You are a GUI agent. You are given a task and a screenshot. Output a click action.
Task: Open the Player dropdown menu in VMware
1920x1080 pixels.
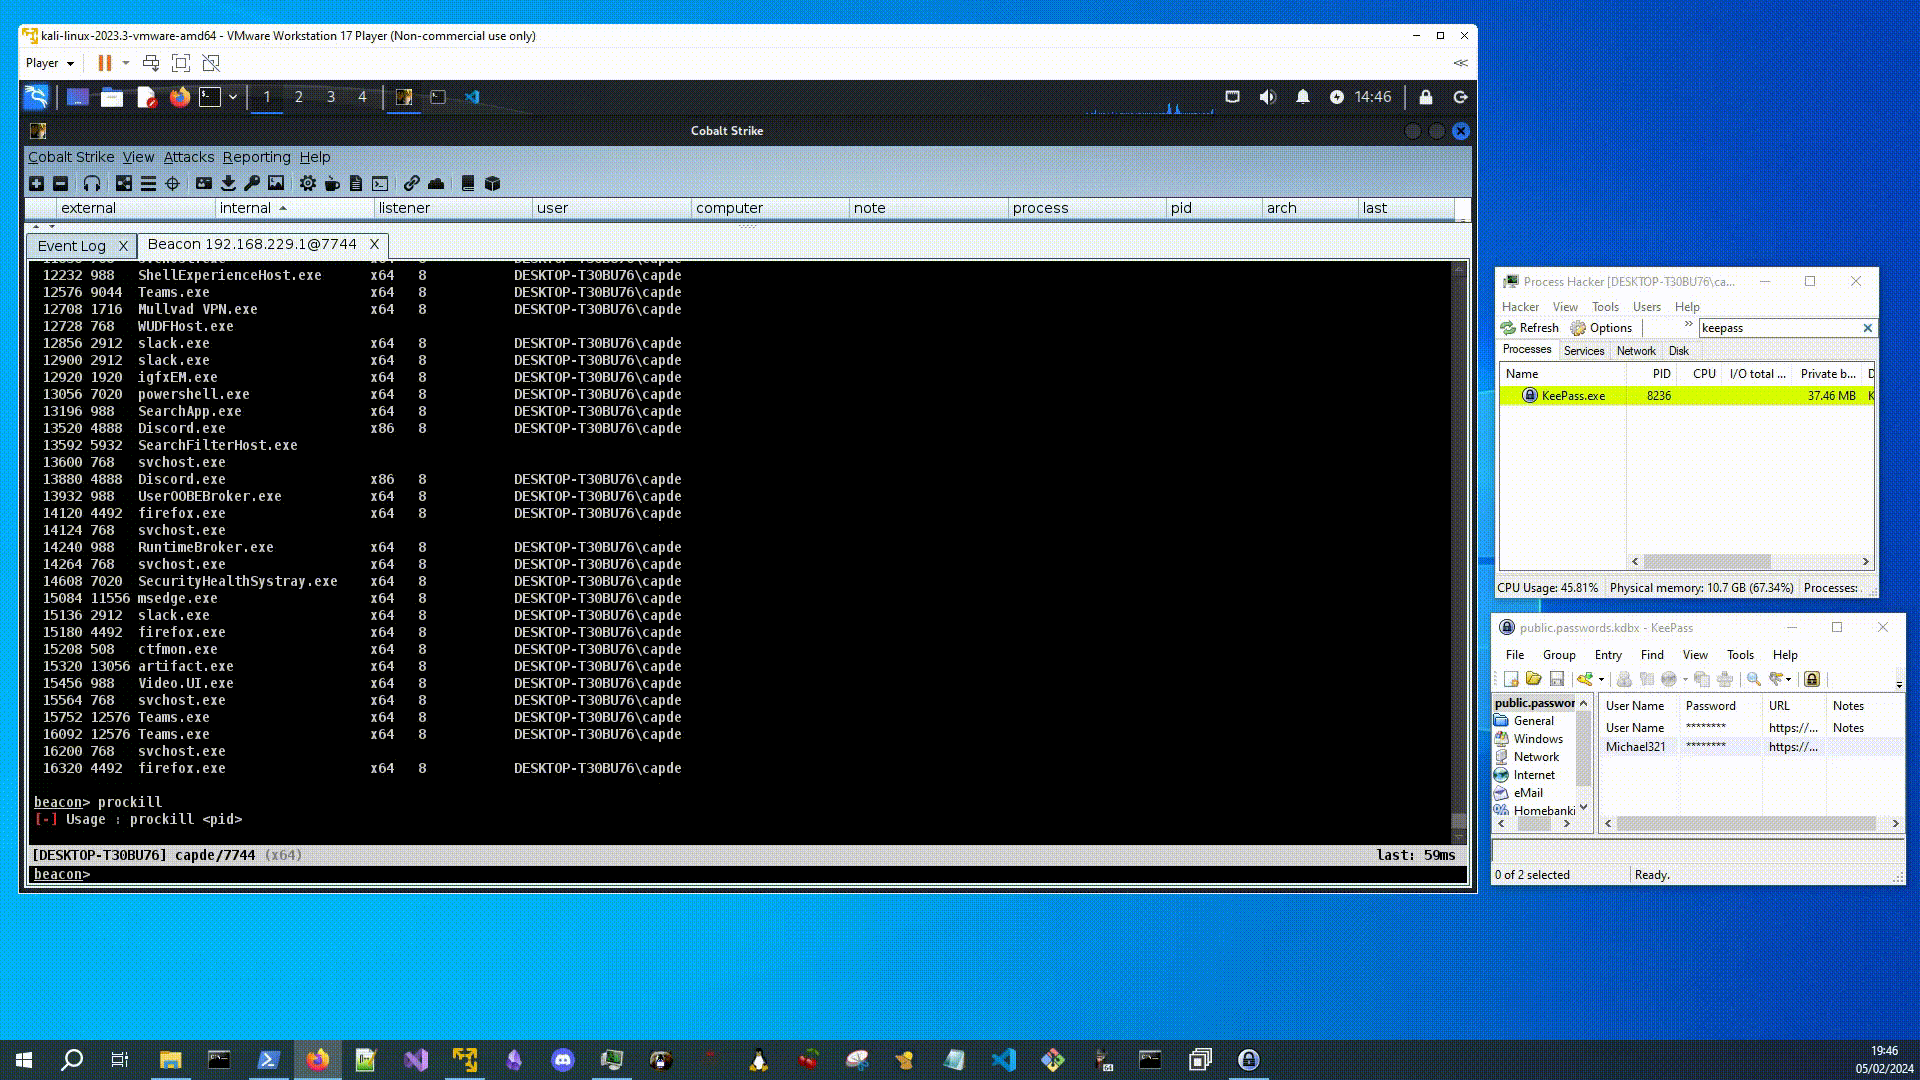50,63
